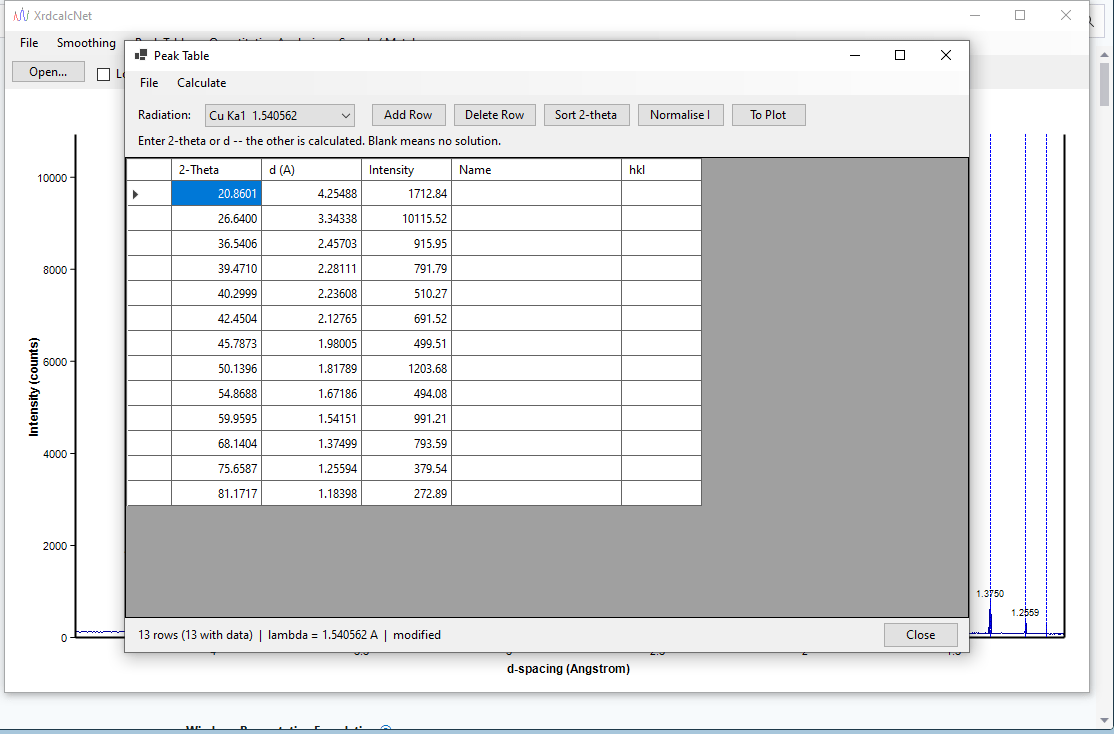Select 2-Theta cell 54.8688
The width and height of the screenshot is (1114, 734).
216,393
